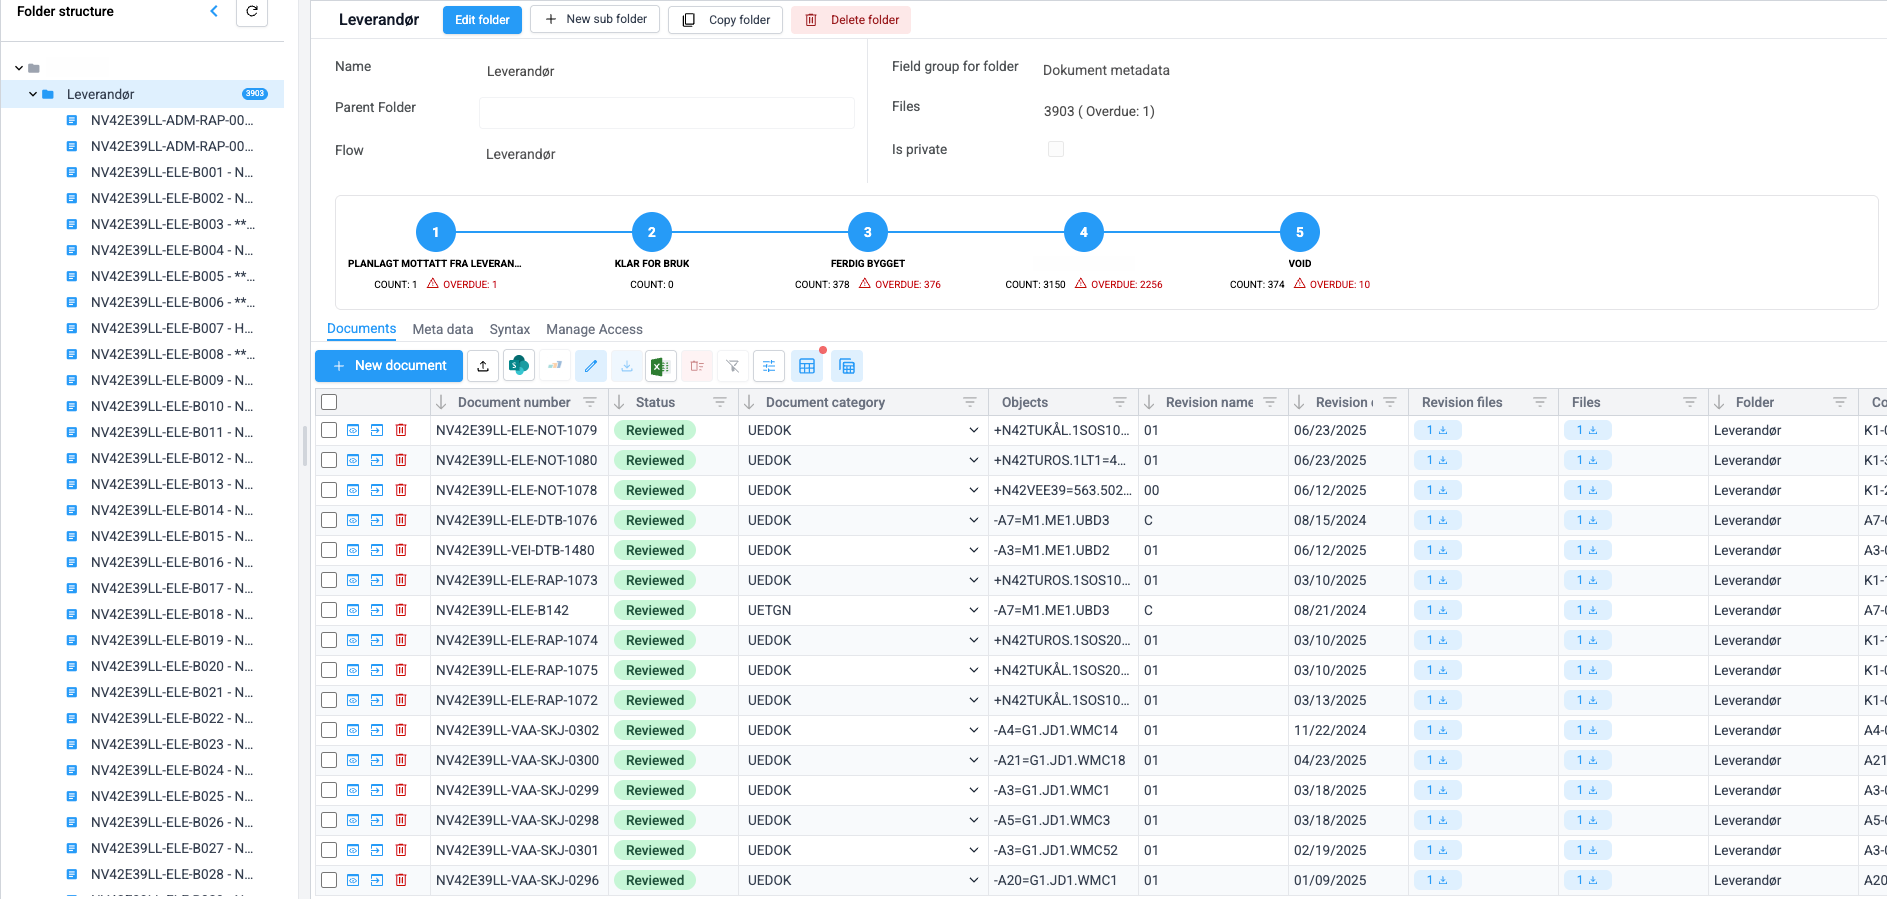This screenshot has height=899, width=1887.
Task: Tick the checkbox for NV42E39LL-ELE-B142 row
Action: tap(329, 610)
